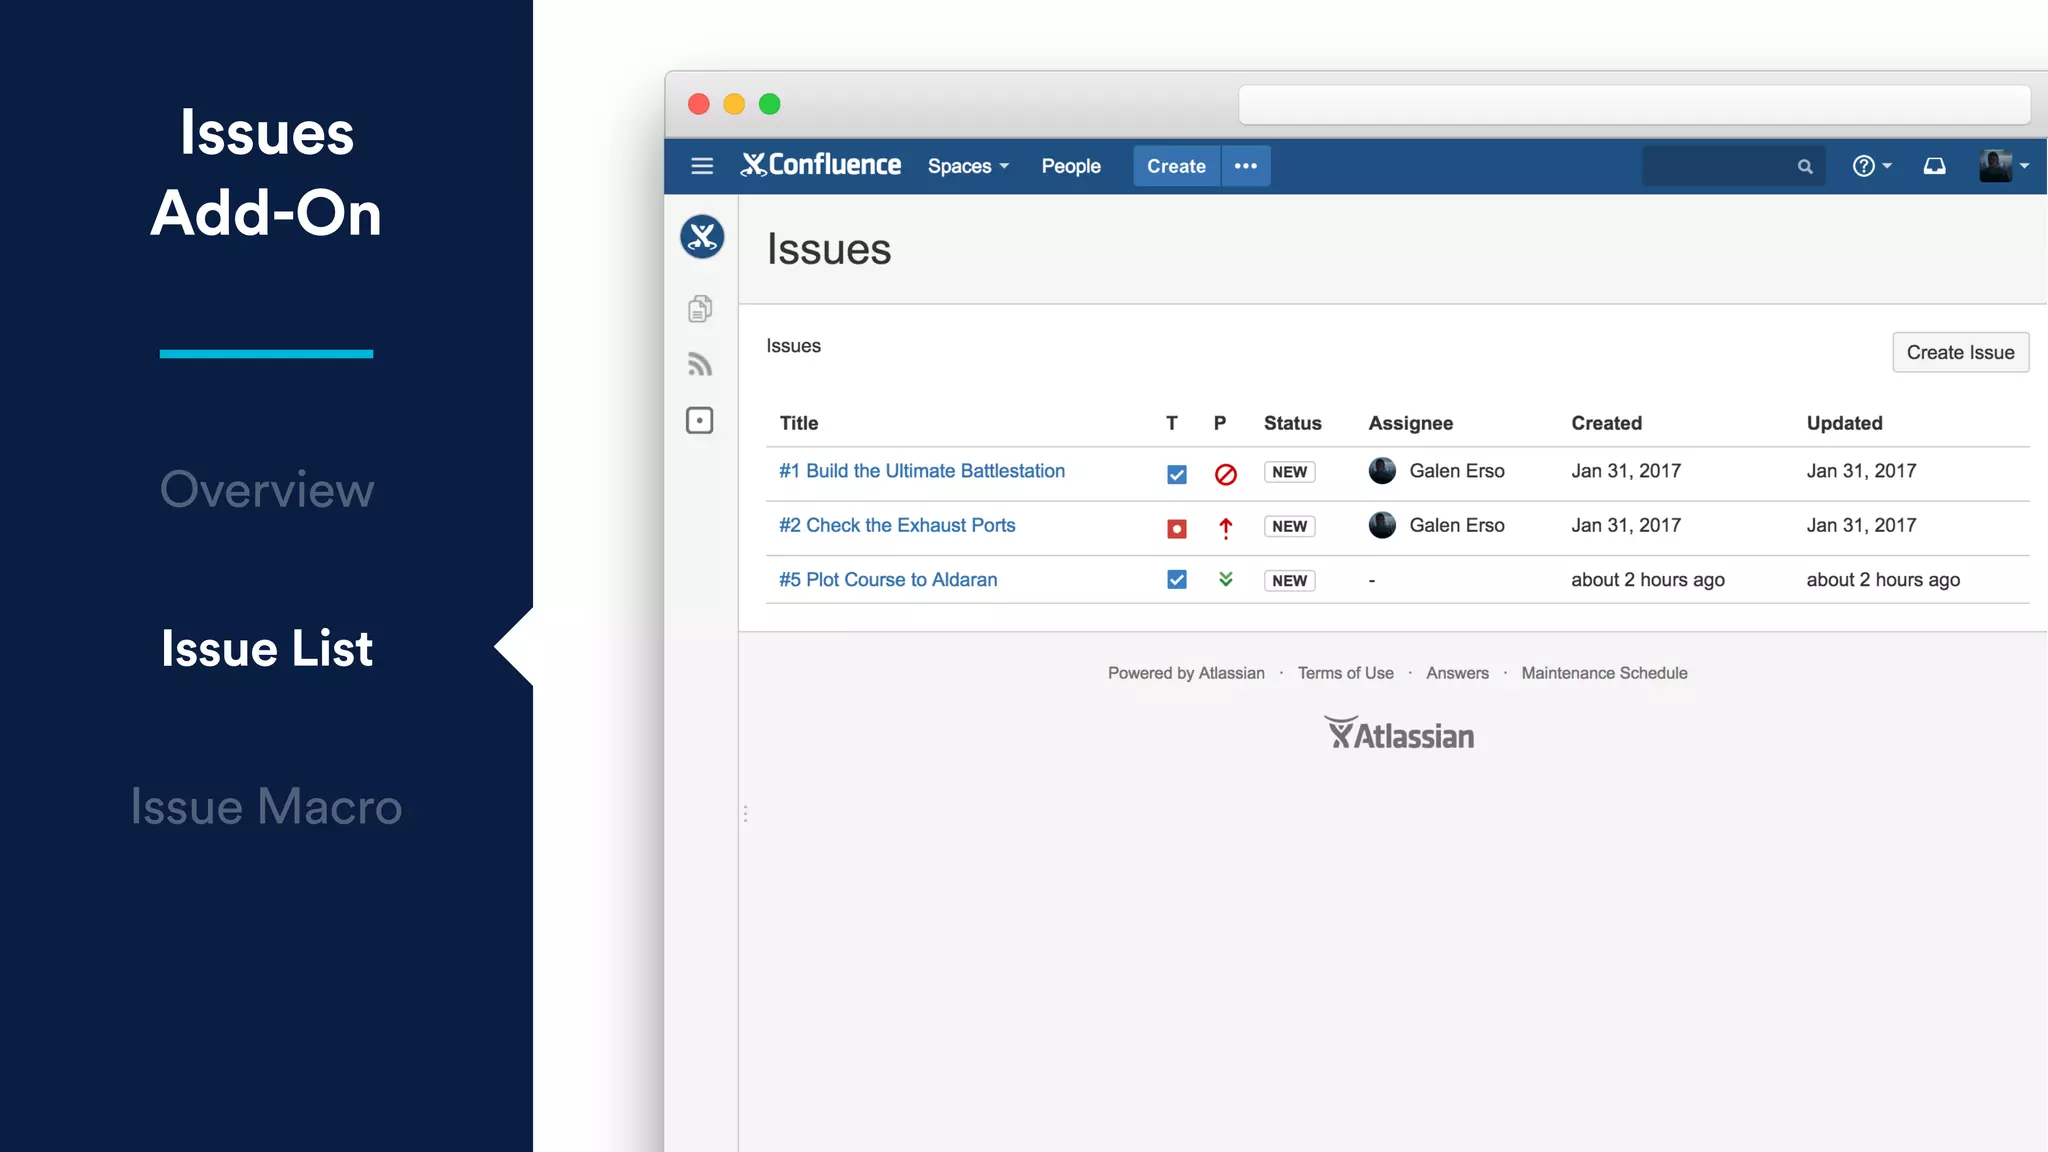Image resolution: width=2048 pixels, height=1152 pixels.
Task: Click the Atlassian footer logo
Action: tap(1399, 734)
